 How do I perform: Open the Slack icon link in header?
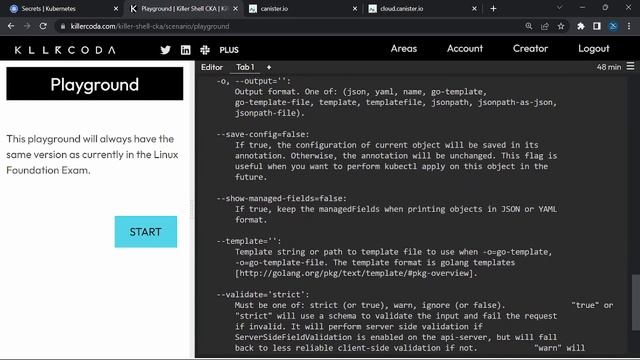205,50
